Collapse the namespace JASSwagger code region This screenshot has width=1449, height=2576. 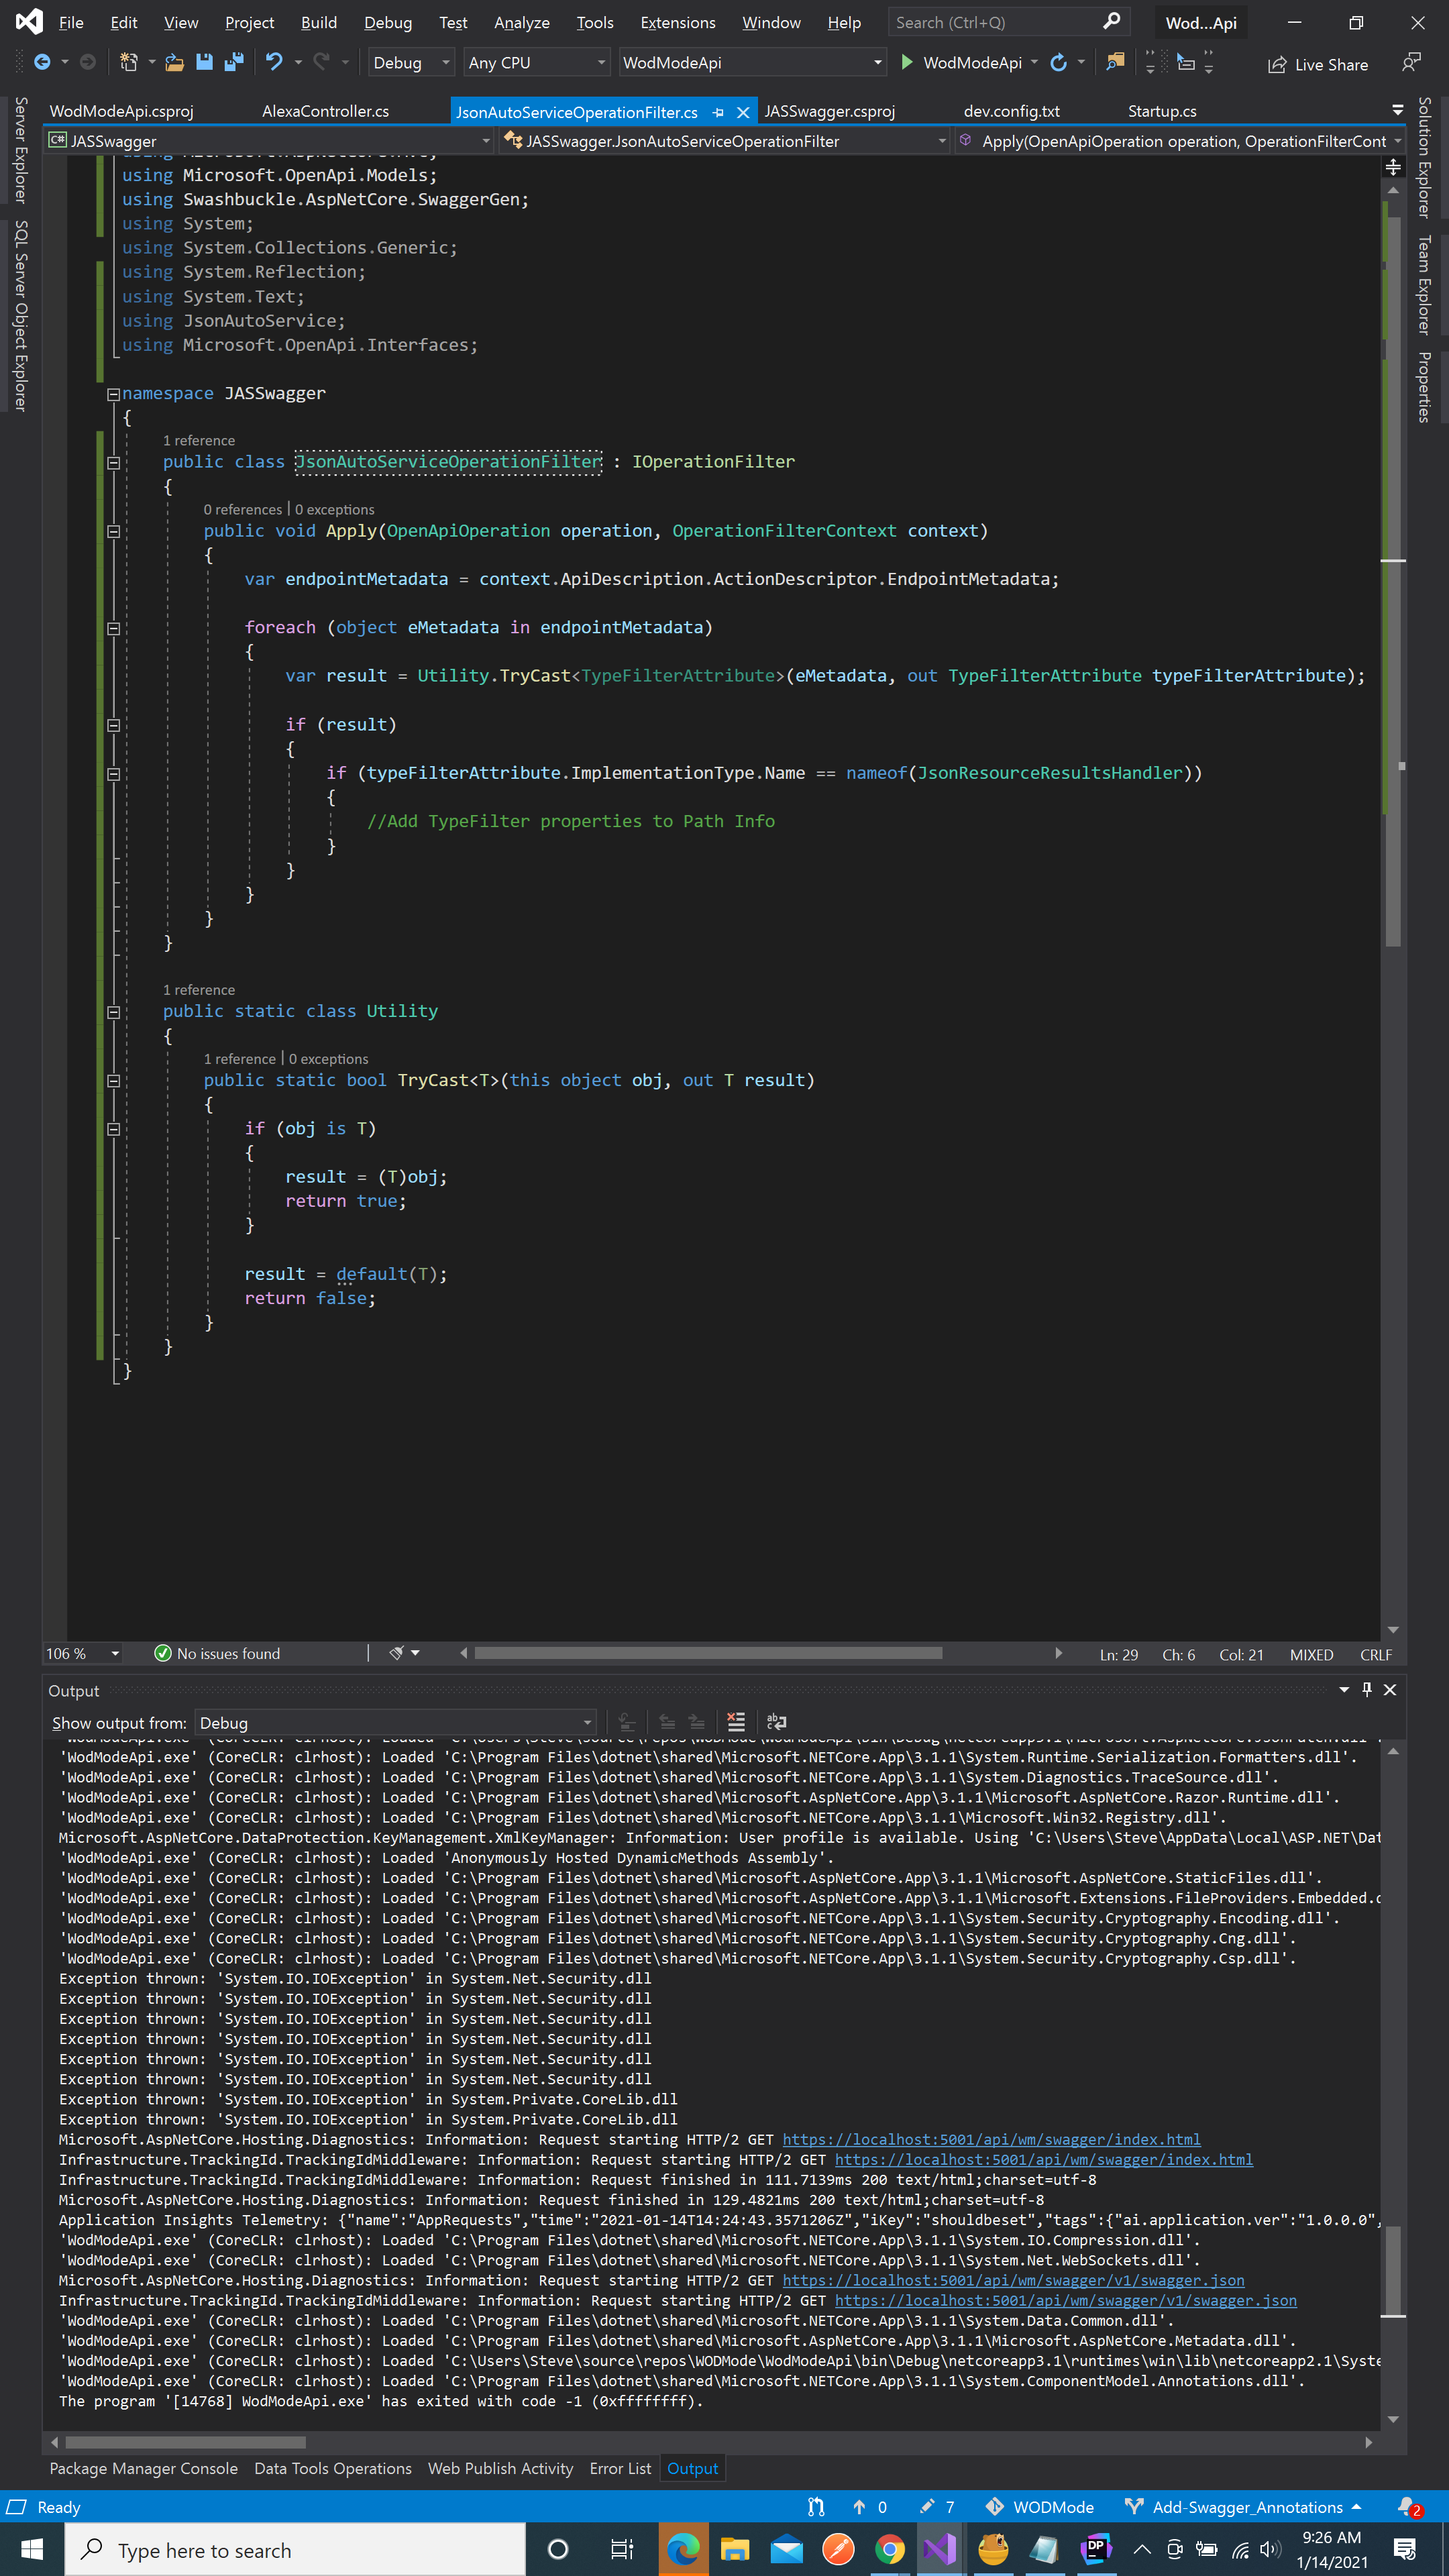[113, 393]
